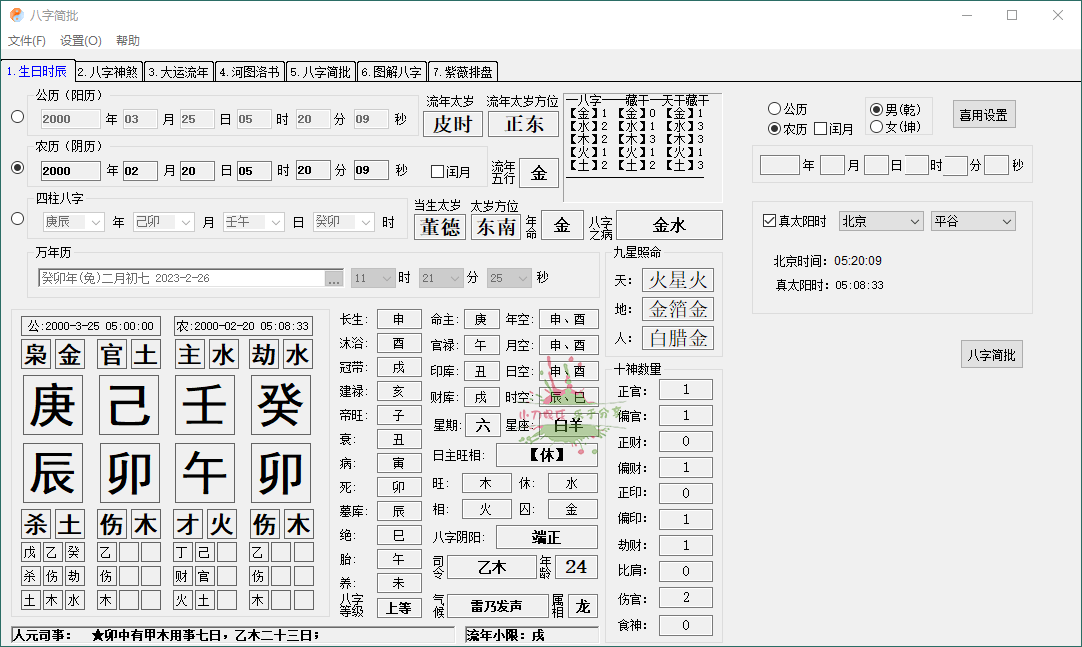Image resolution: width=1082 pixels, height=647 pixels.
Task: Toggle the 真太阳时 checkbox
Action: tap(769, 221)
